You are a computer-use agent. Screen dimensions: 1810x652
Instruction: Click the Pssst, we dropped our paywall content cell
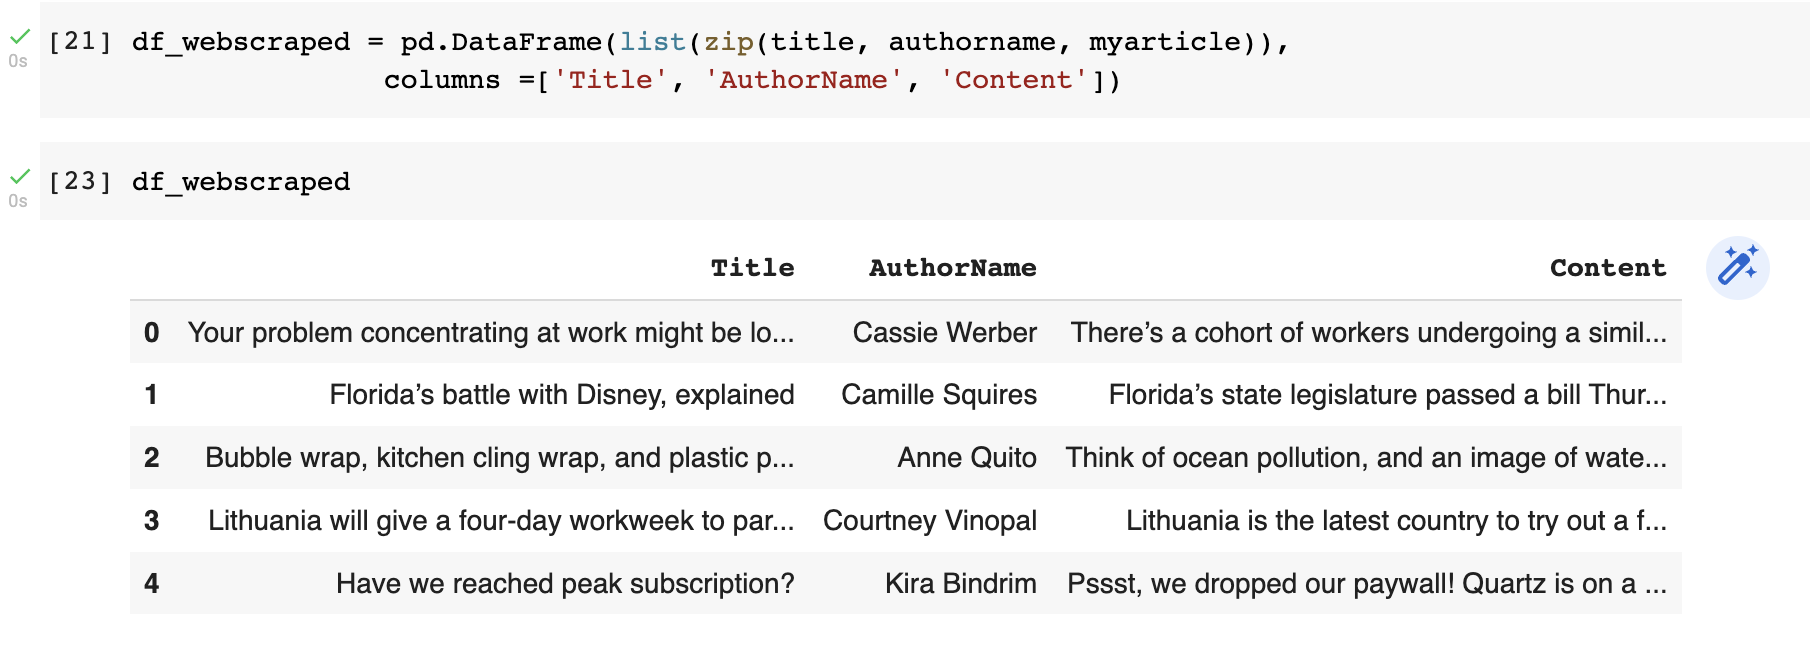point(1366,584)
